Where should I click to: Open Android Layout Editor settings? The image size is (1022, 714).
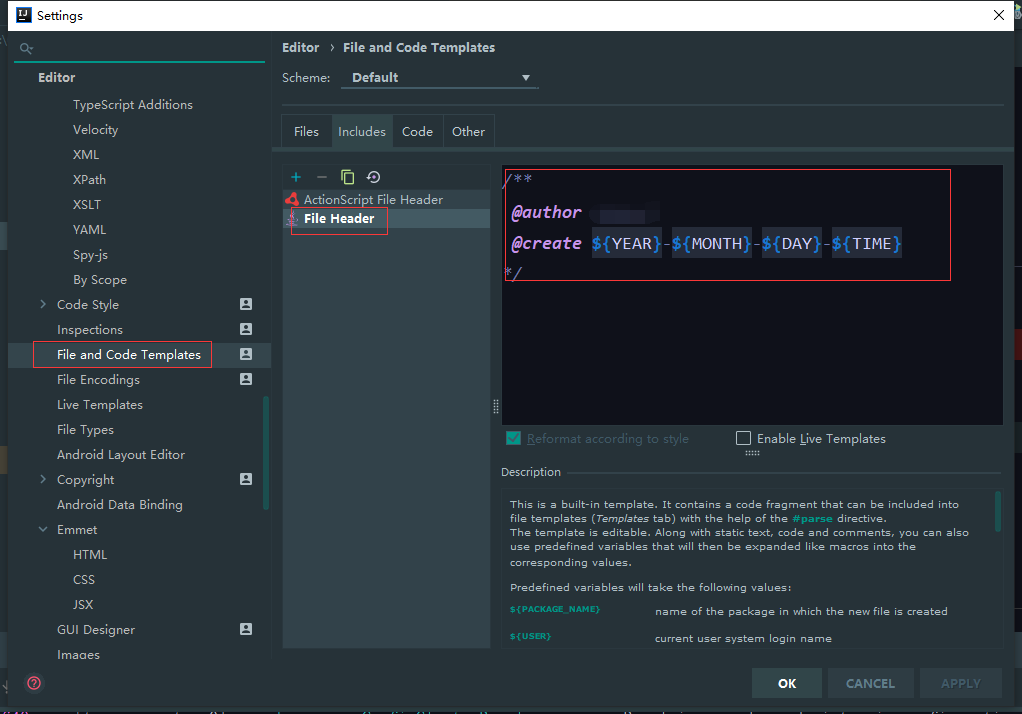coord(121,454)
